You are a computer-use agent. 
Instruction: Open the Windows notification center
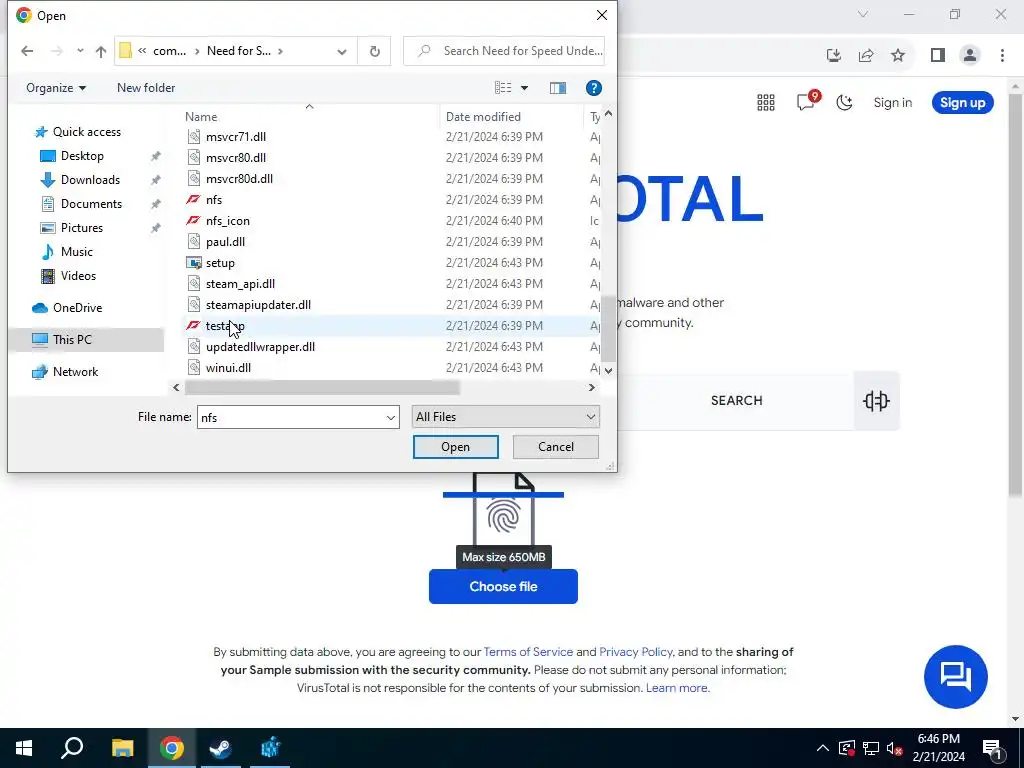992,748
